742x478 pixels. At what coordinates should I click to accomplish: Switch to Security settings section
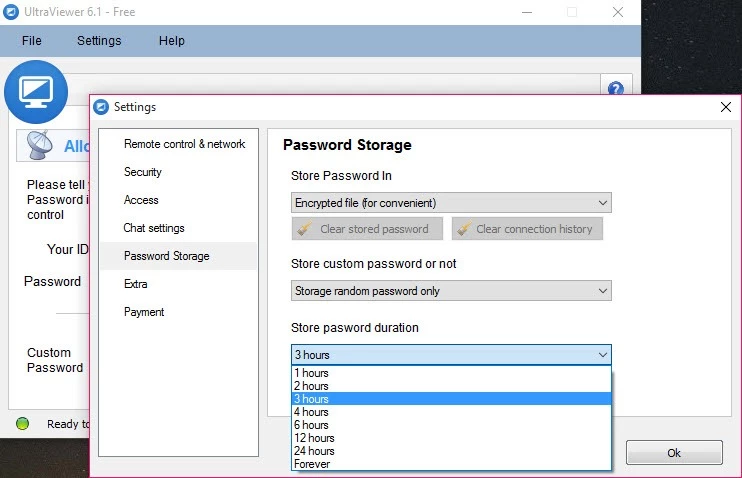(x=143, y=172)
